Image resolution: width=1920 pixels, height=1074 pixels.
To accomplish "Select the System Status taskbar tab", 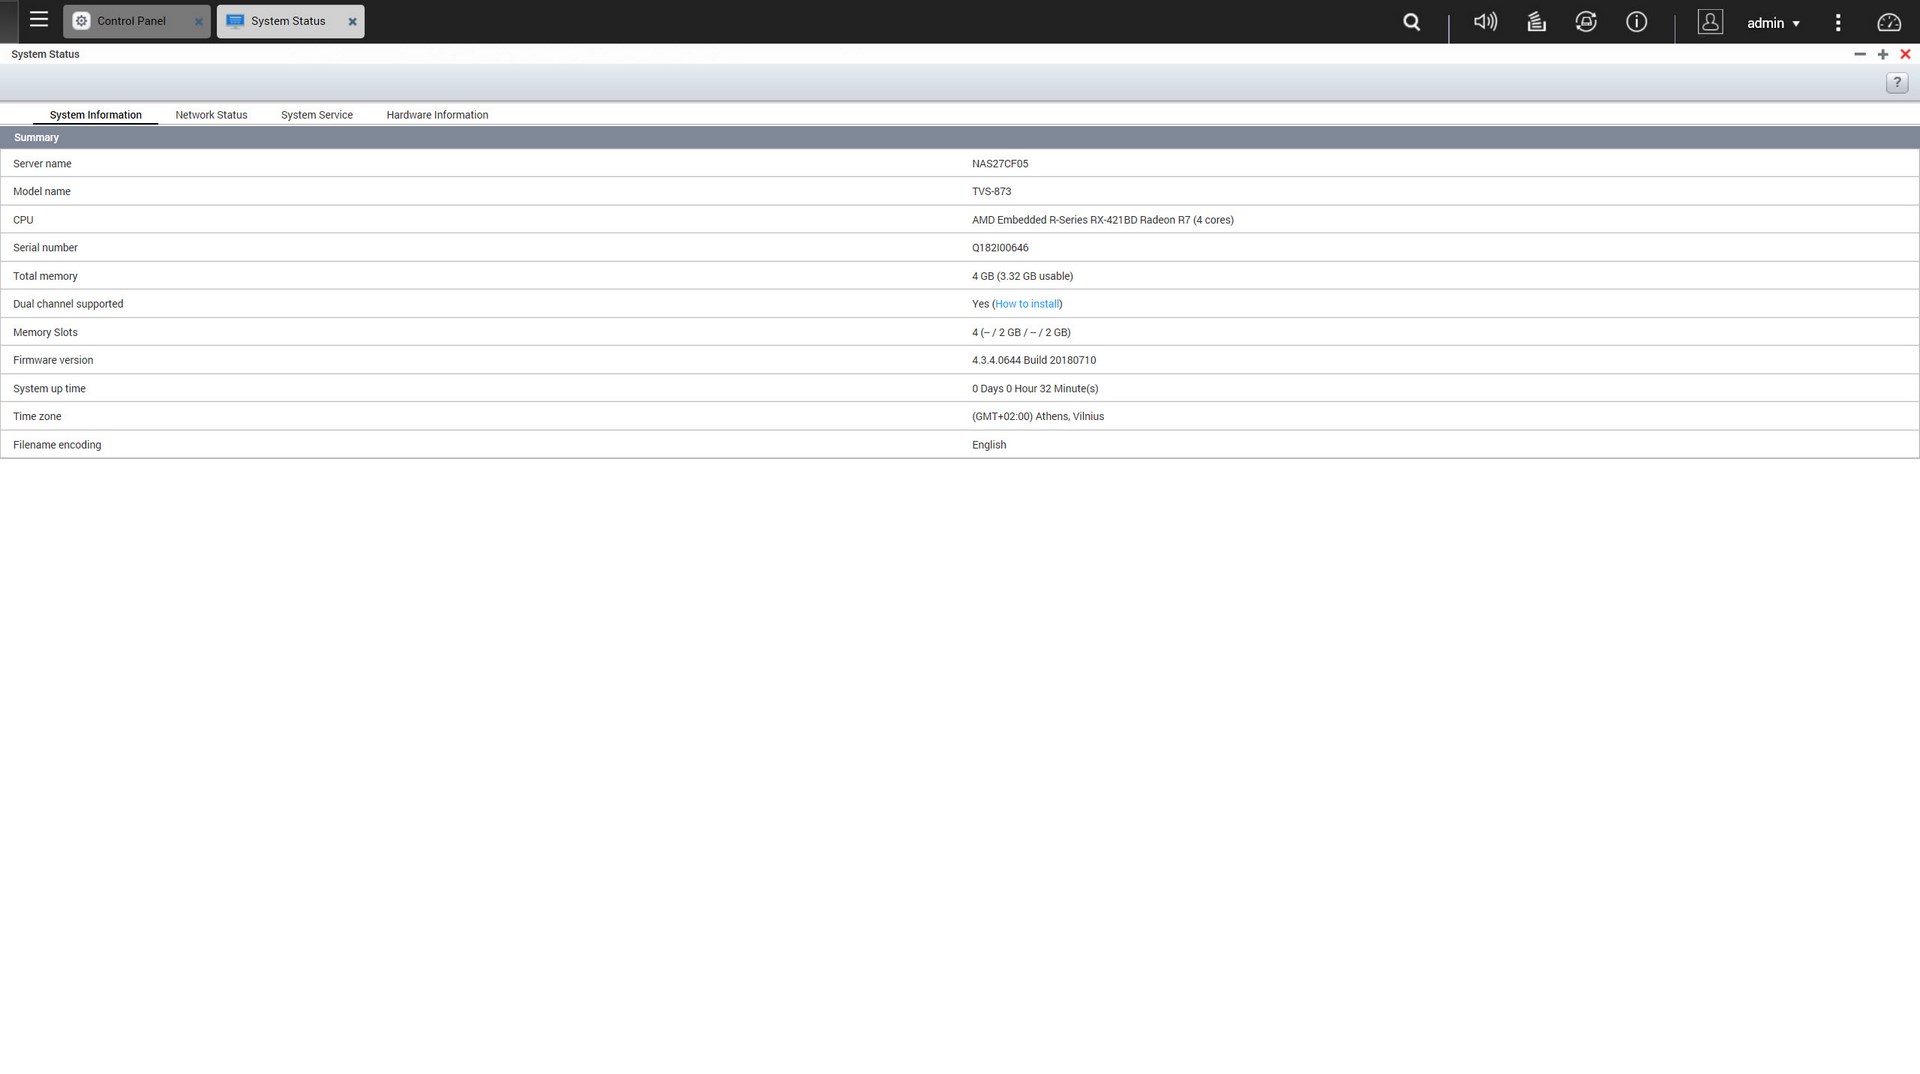I will click(290, 21).
